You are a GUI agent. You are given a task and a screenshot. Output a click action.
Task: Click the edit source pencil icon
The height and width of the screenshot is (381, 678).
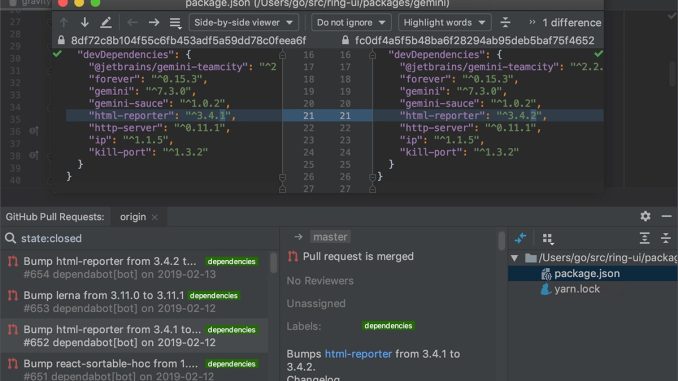click(106, 22)
